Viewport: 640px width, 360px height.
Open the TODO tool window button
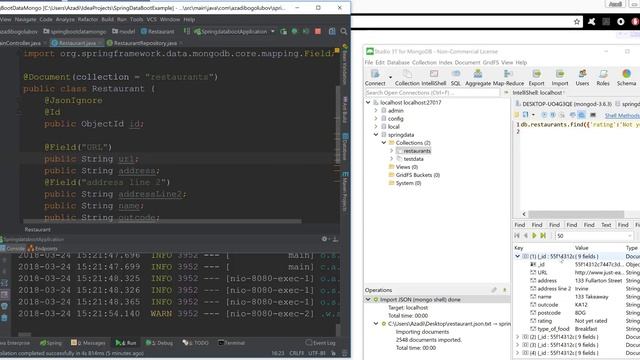coord(196,343)
